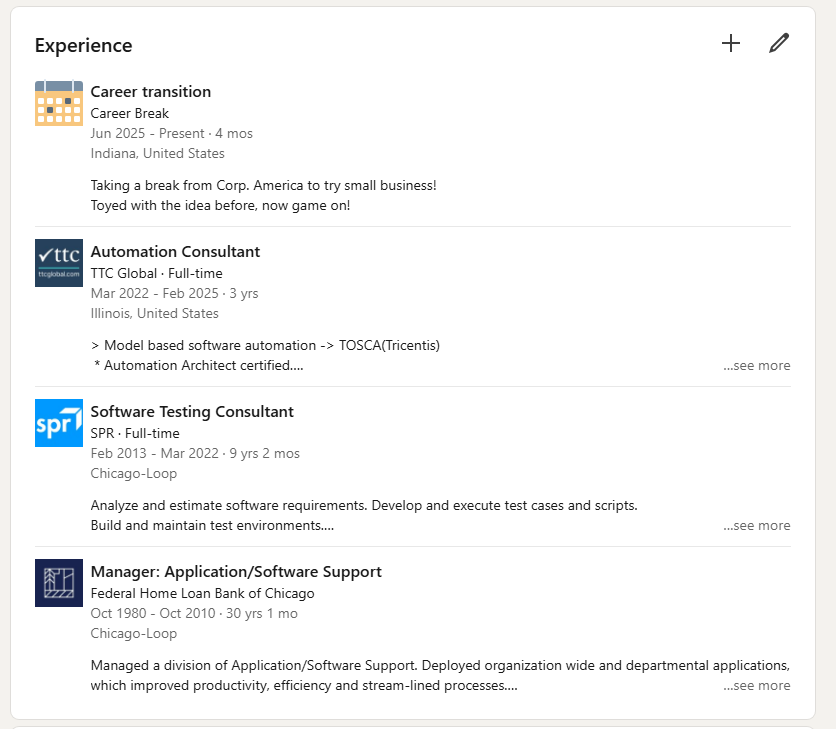Select 'Analyze and estimate software requirements' line
This screenshot has height=729, width=836.
coord(364,506)
